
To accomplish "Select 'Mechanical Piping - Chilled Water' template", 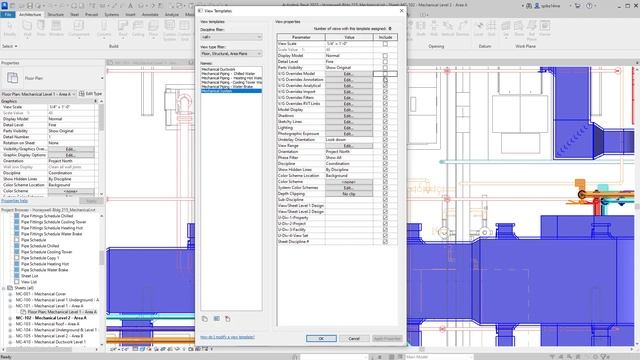I will click(228, 73).
